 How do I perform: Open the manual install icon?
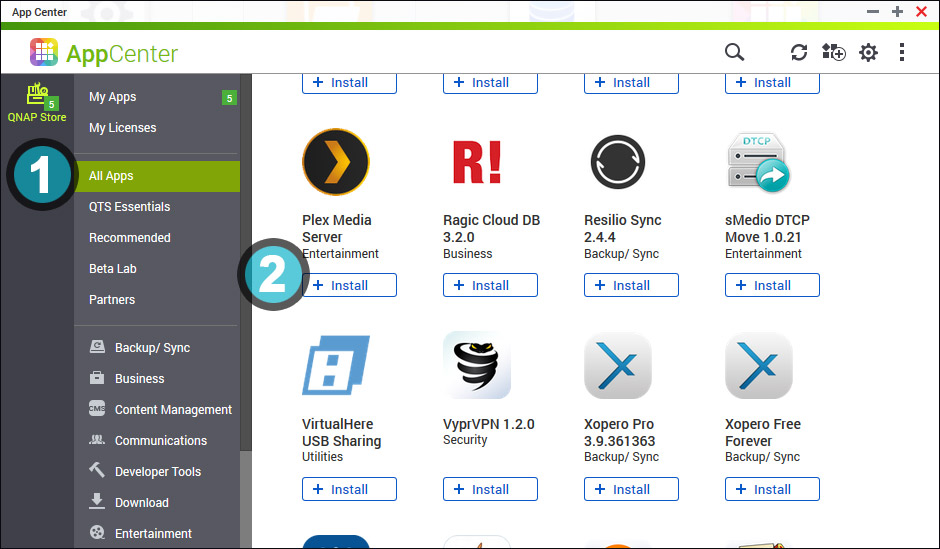[x=833, y=52]
